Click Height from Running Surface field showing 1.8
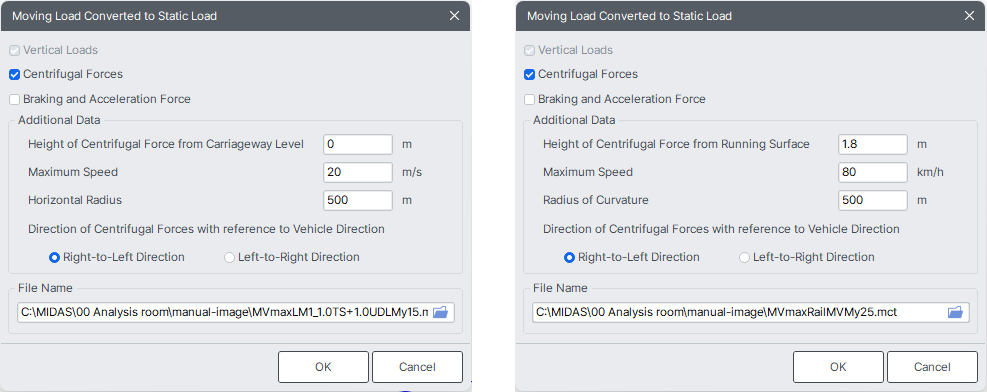 coord(873,144)
